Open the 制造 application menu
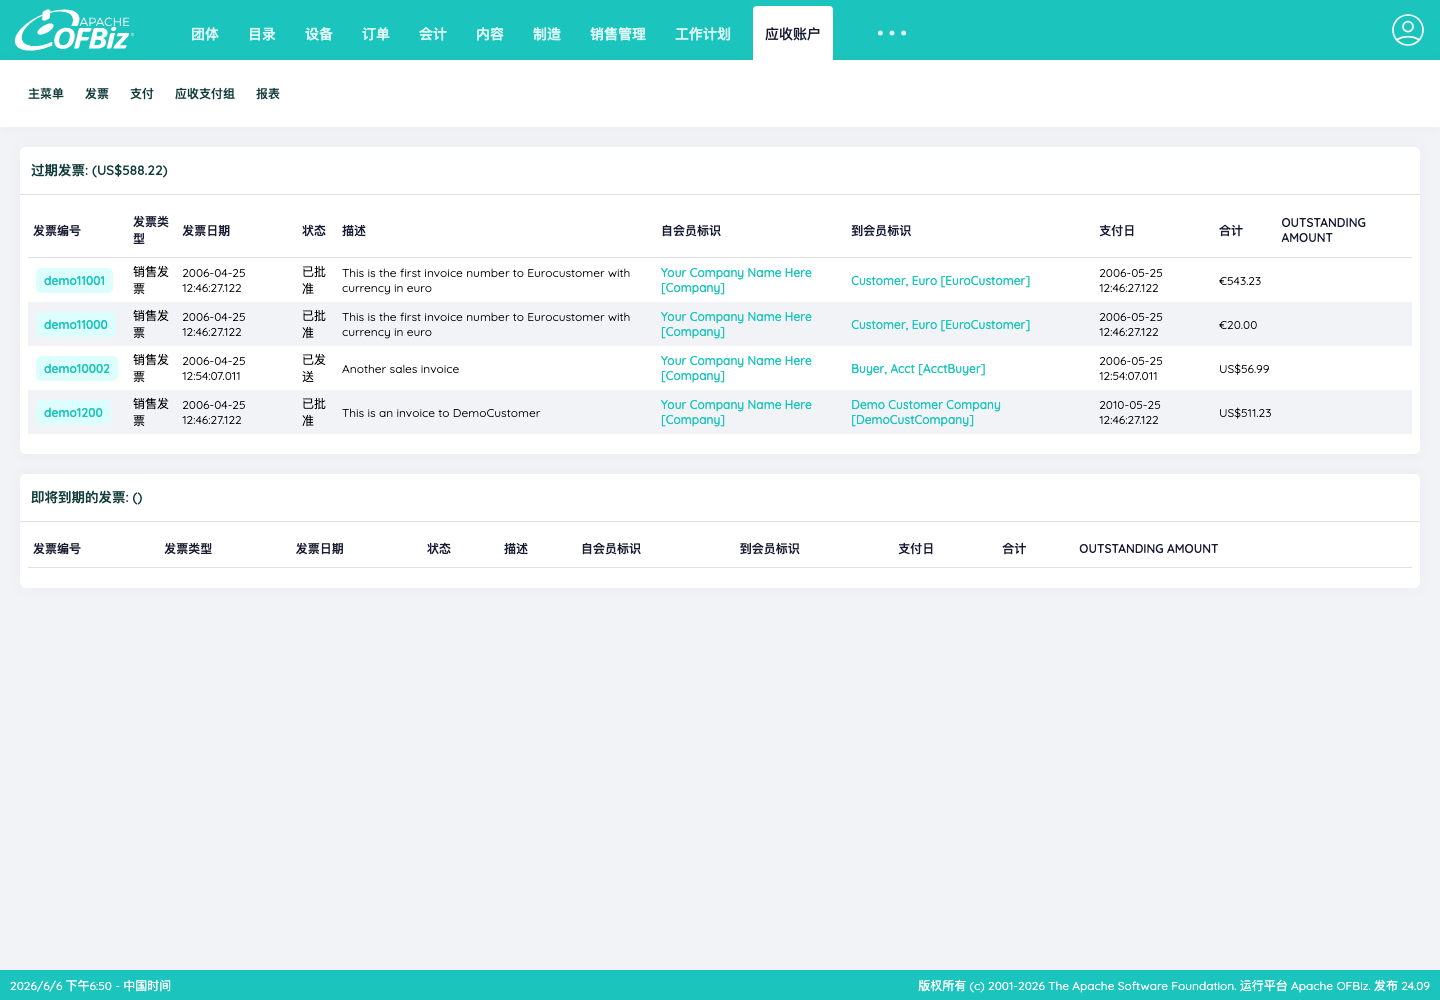 tap(547, 34)
